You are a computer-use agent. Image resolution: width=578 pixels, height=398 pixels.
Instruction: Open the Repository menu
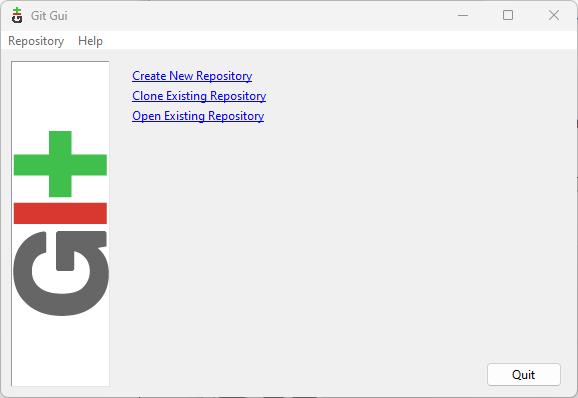pos(36,41)
